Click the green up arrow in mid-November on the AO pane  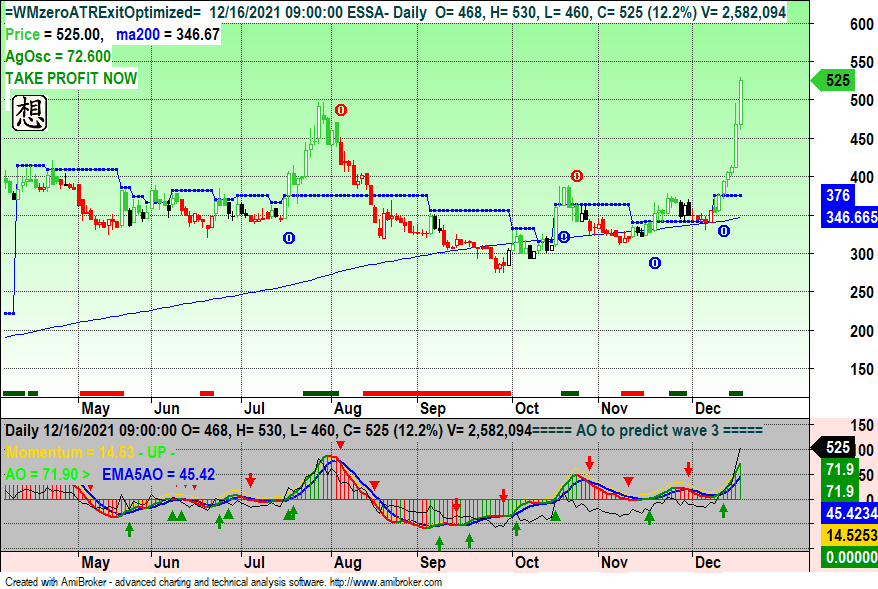point(649,517)
